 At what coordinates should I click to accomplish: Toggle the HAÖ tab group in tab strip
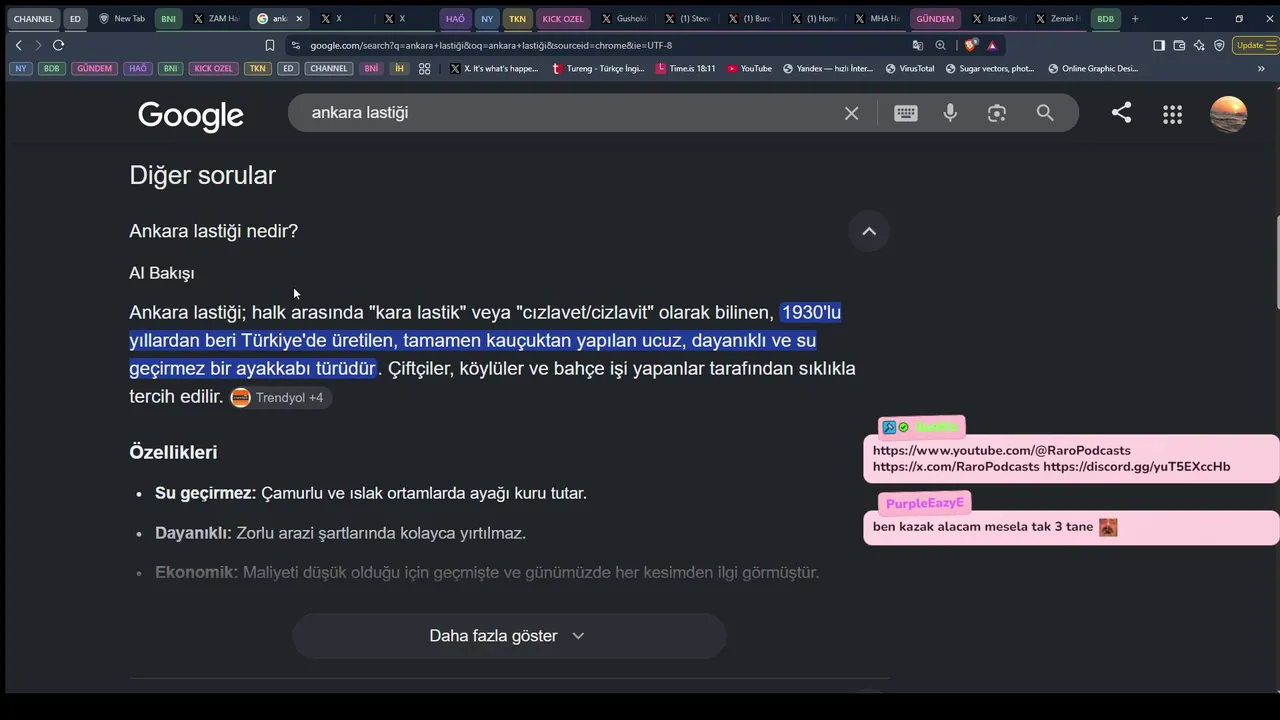coord(455,18)
